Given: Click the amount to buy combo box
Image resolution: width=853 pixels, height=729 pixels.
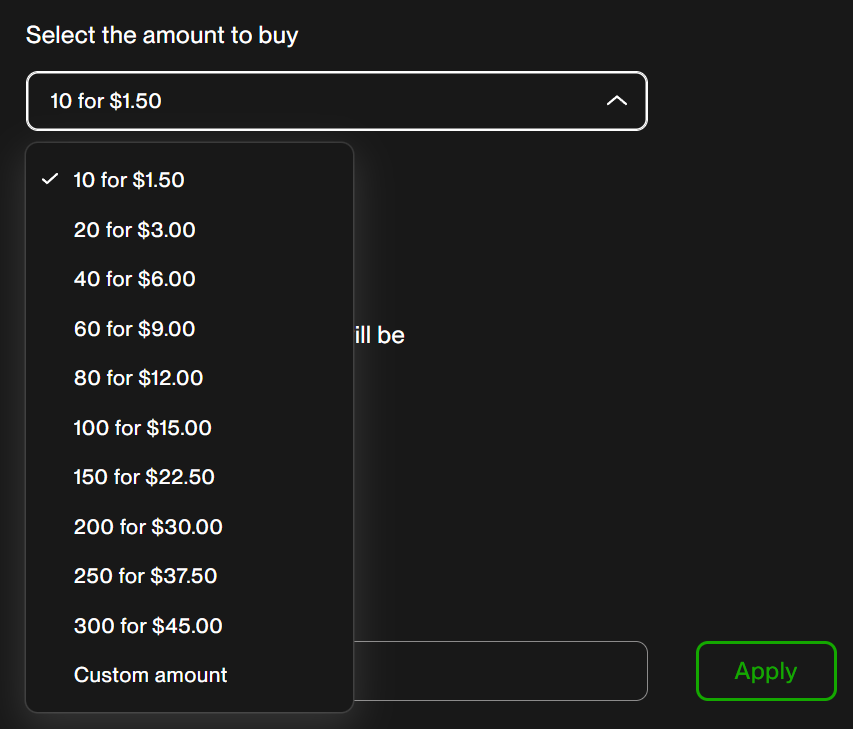Looking at the screenshot, I should pos(336,101).
